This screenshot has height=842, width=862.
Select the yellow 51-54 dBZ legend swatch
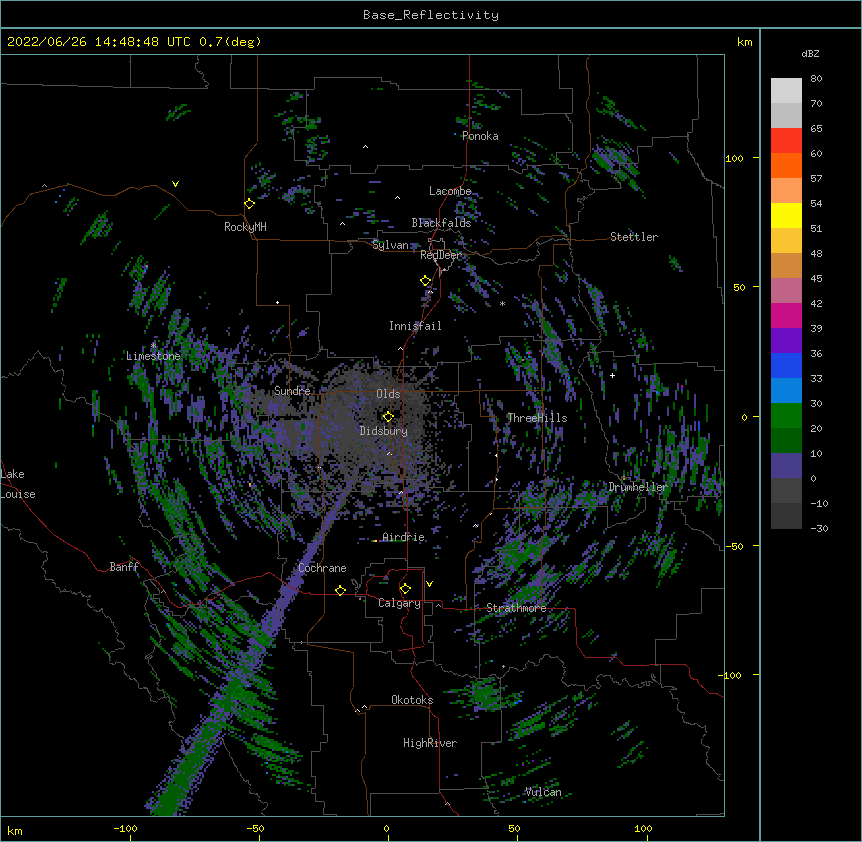coord(786,215)
